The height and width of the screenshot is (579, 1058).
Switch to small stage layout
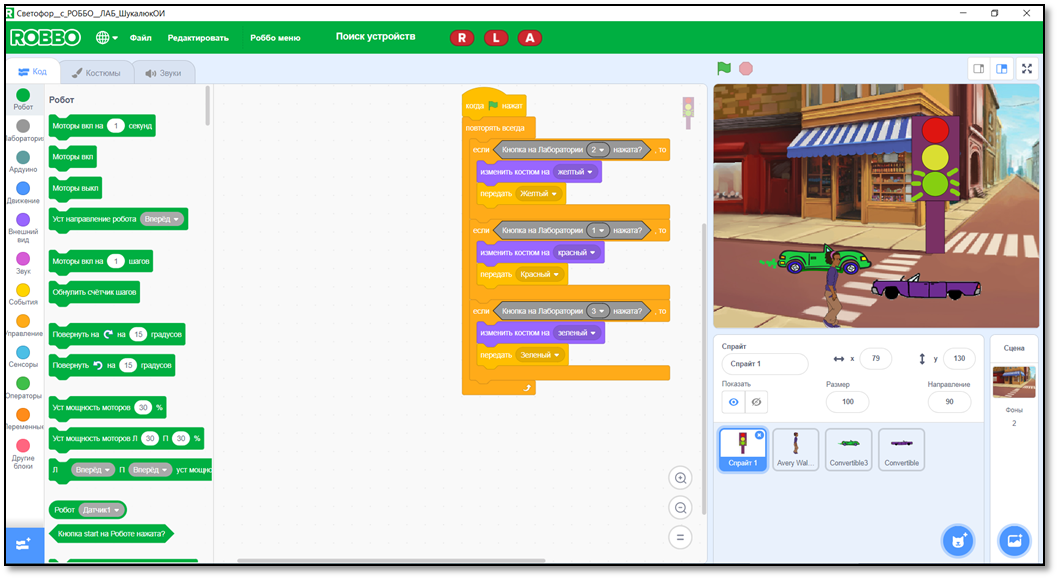point(979,69)
